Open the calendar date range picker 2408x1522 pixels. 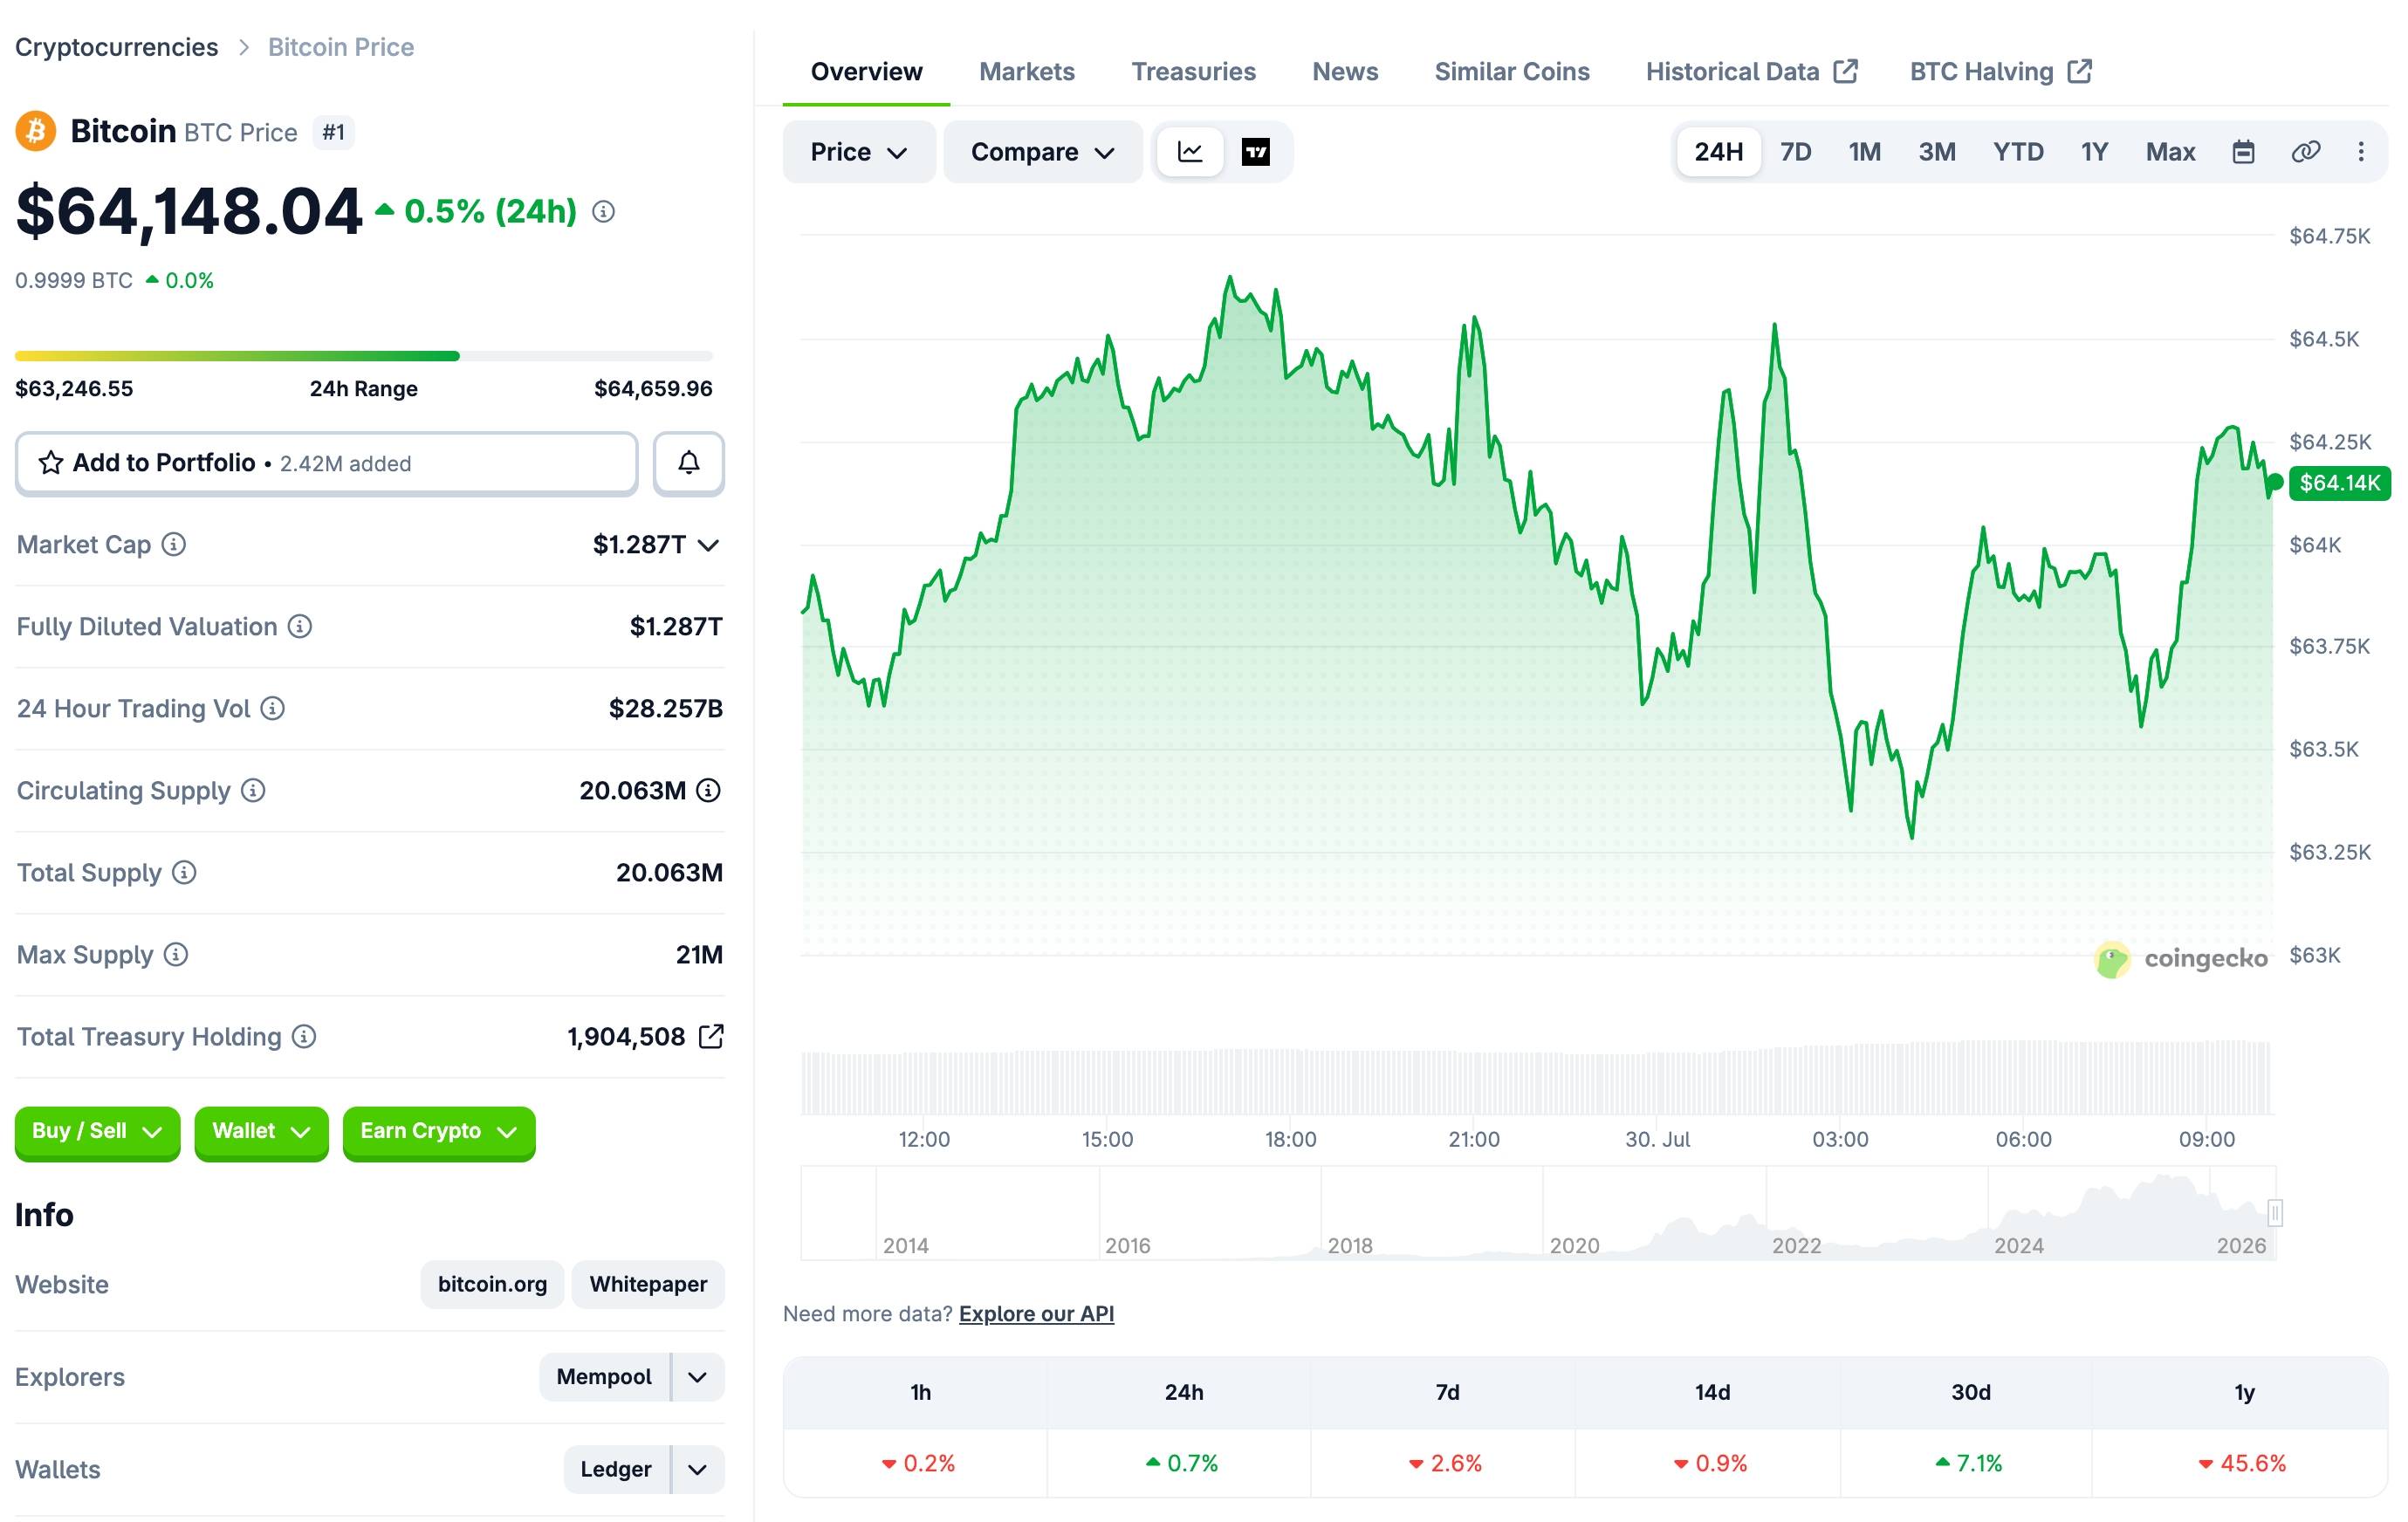2243,152
